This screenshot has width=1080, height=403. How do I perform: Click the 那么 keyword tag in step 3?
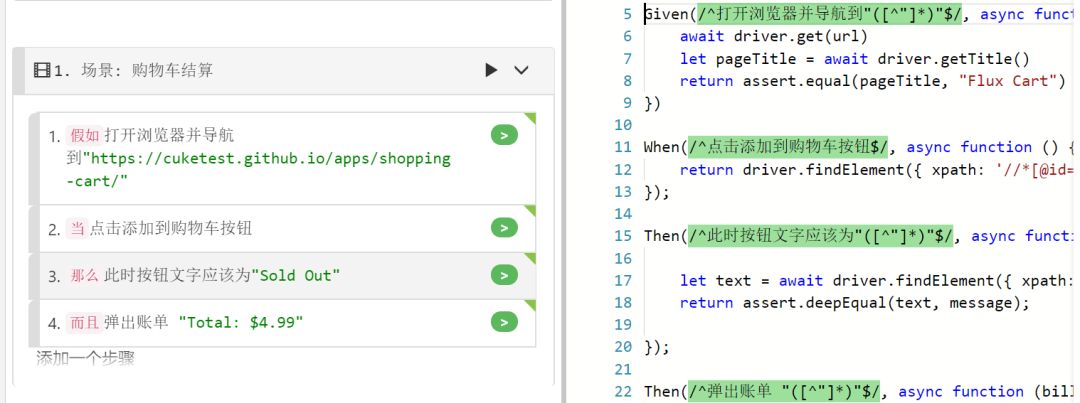[84, 275]
